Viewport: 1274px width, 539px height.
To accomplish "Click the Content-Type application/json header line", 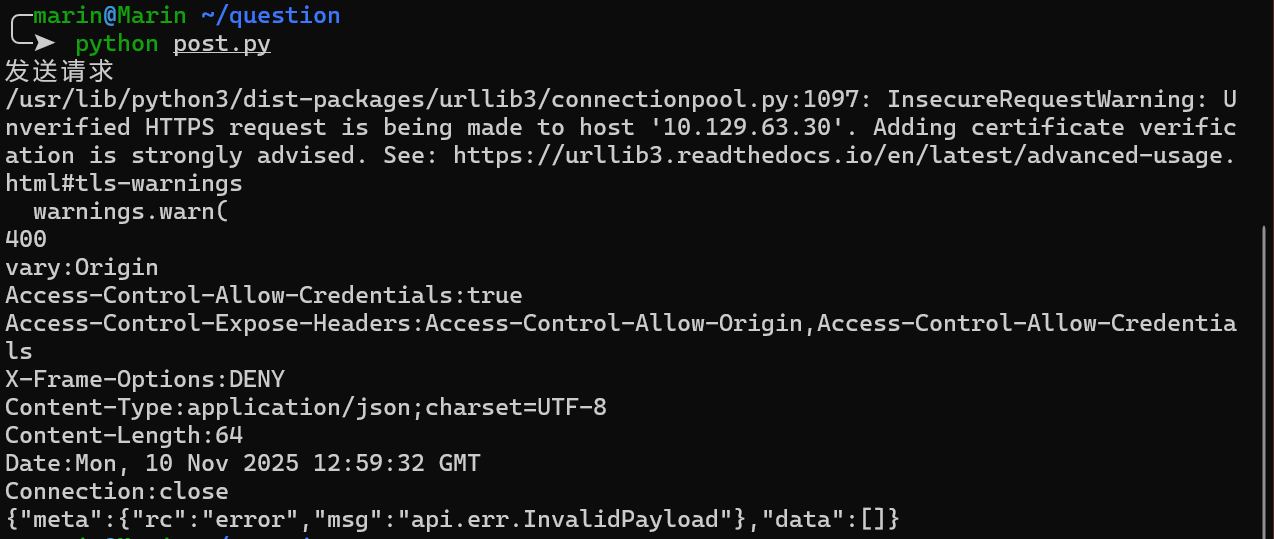I will [306, 408].
